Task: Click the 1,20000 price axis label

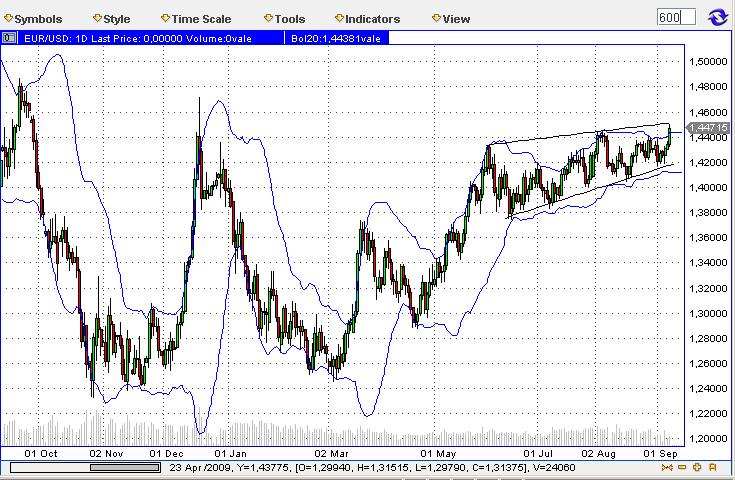Action: [x=708, y=439]
